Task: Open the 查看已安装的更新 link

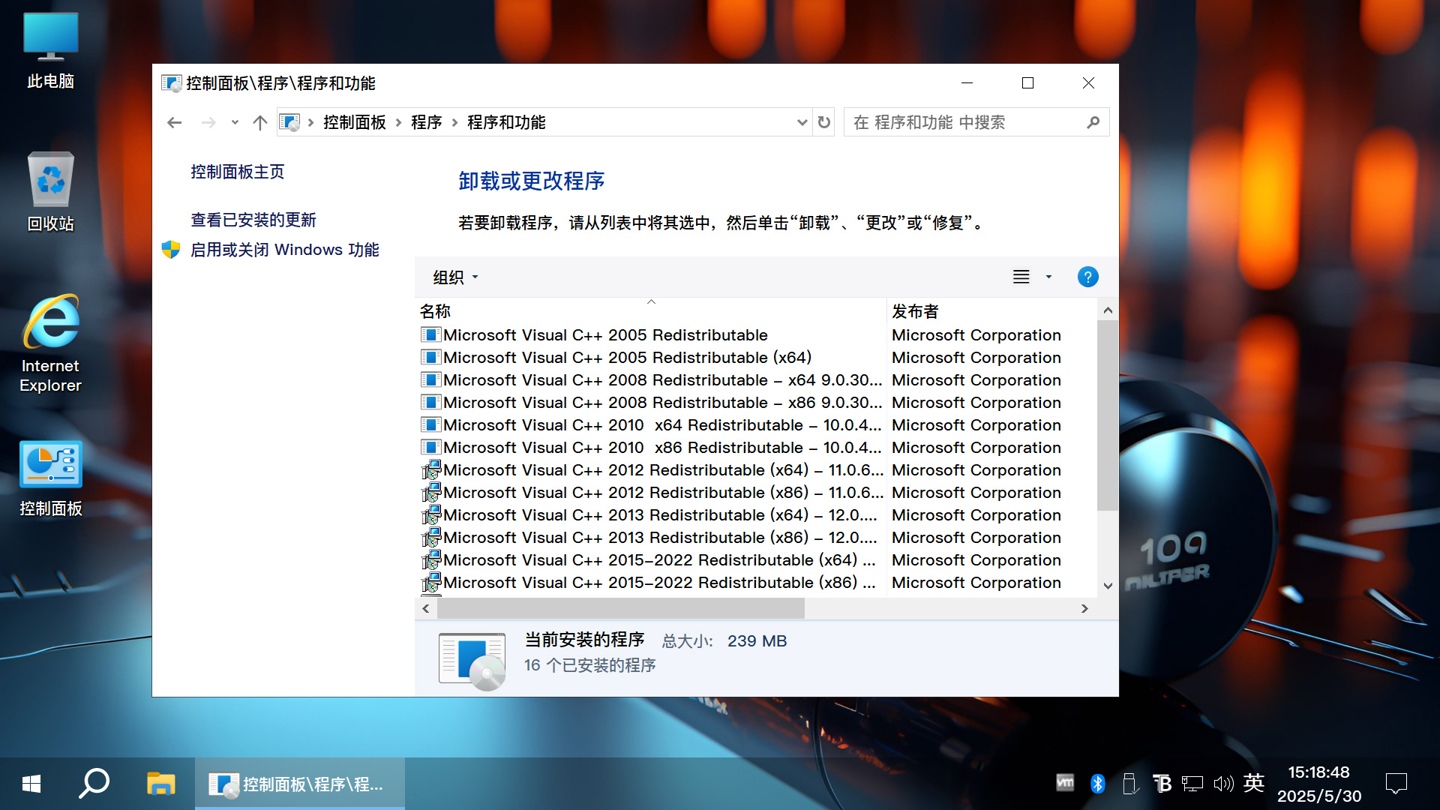Action: [x=254, y=220]
